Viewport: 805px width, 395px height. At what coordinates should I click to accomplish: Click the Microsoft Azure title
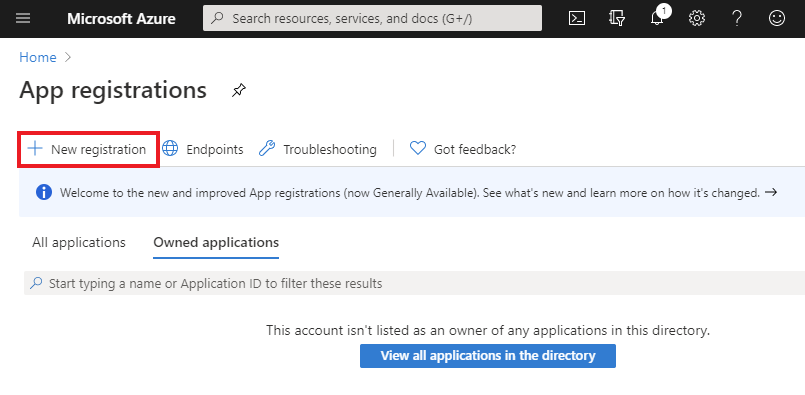pos(121,19)
